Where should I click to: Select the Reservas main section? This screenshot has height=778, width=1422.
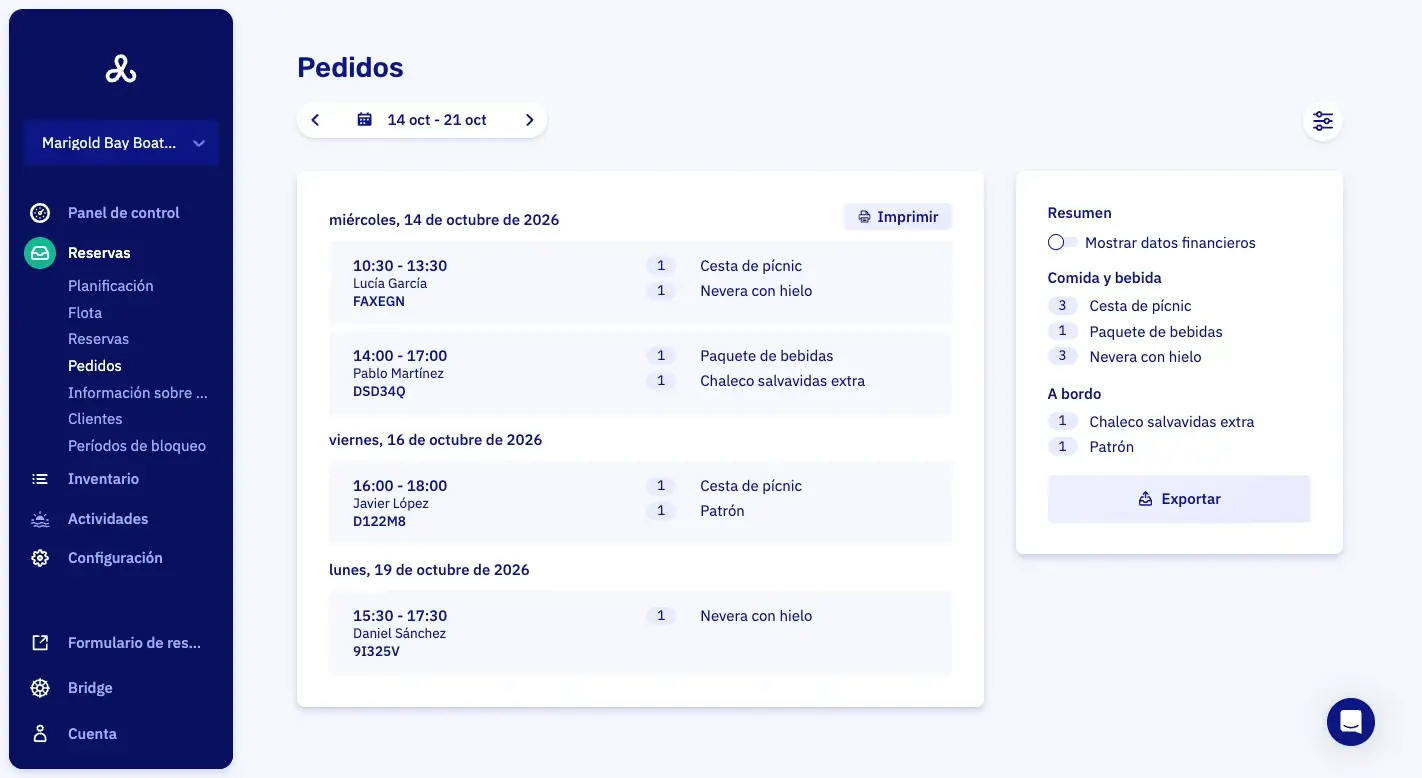99,253
